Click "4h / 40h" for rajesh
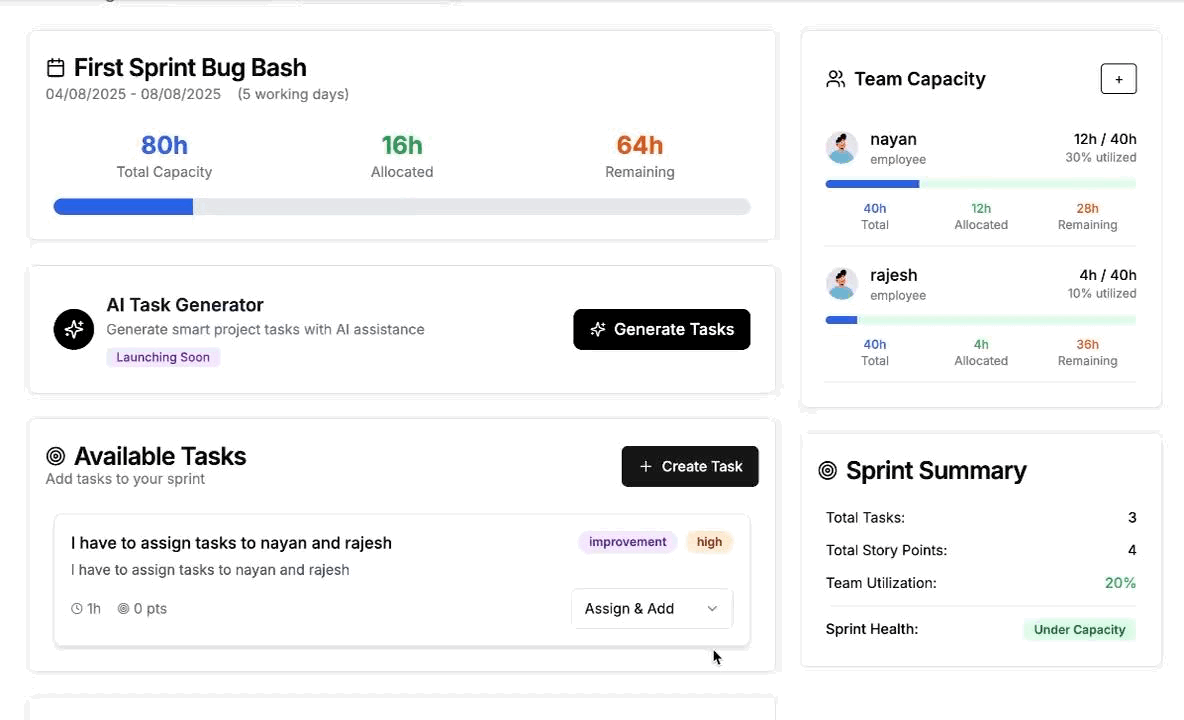The height and width of the screenshot is (720, 1184). point(1108,275)
